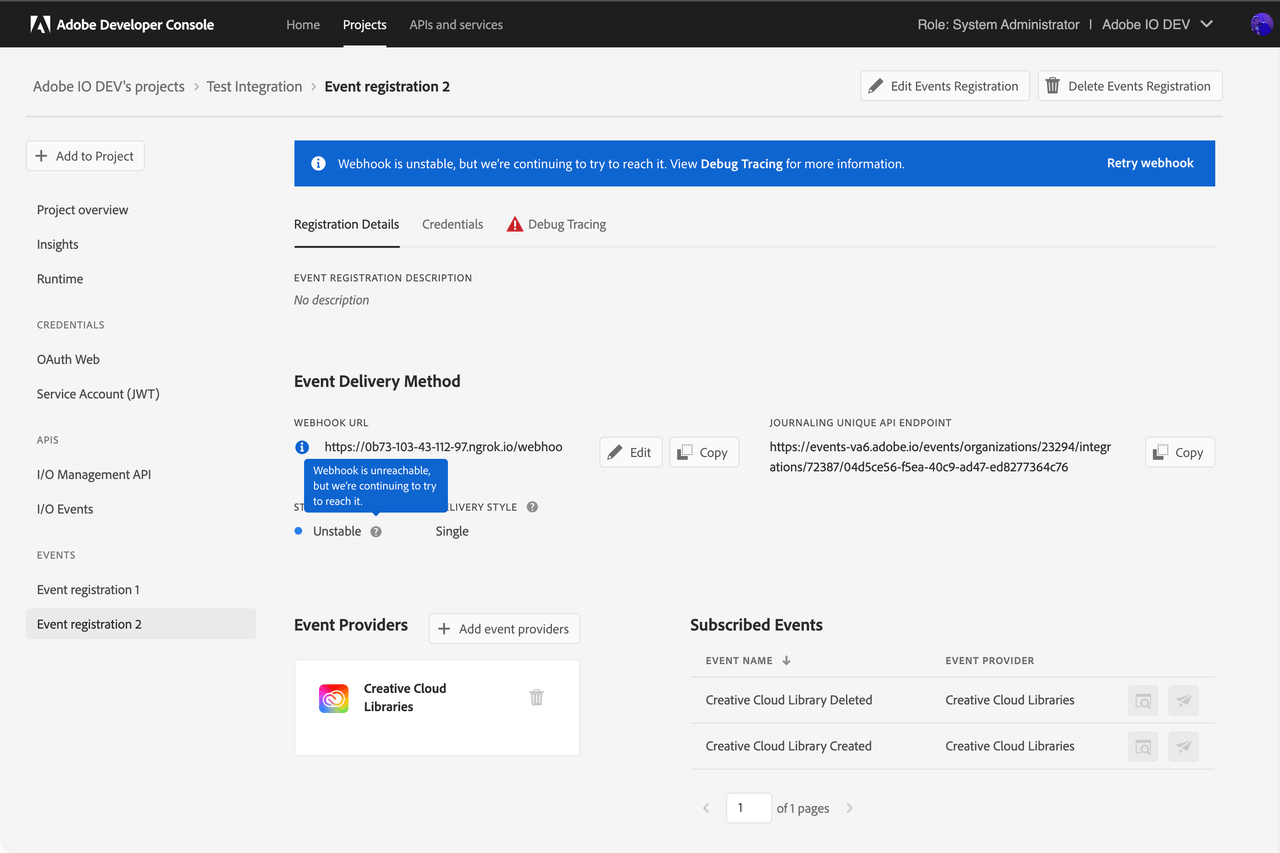Viewport: 1280px width, 853px height.
Task: Open I/O Management API in sidebar
Action: (x=94, y=474)
